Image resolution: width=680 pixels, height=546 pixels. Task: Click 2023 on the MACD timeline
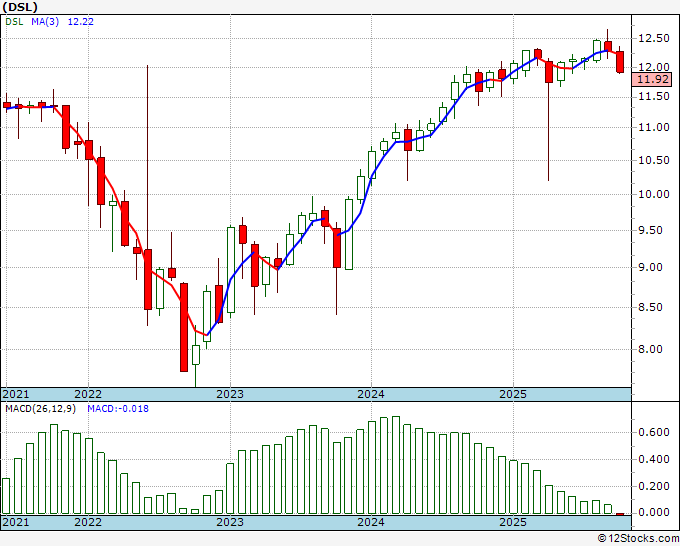tap(230, 522)
